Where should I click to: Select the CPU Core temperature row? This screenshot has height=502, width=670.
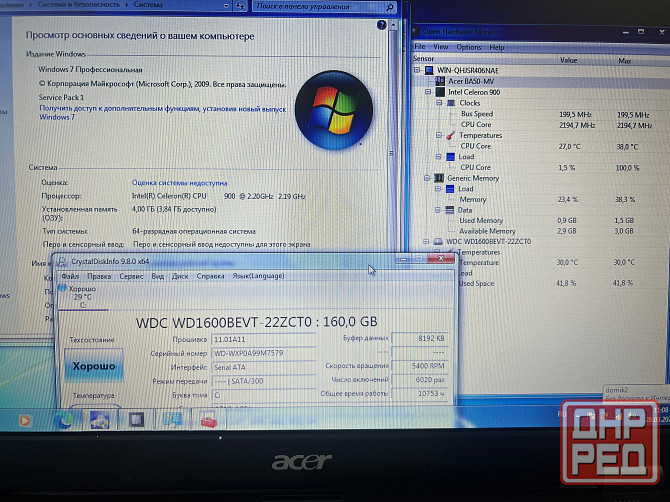coord(475,146)
